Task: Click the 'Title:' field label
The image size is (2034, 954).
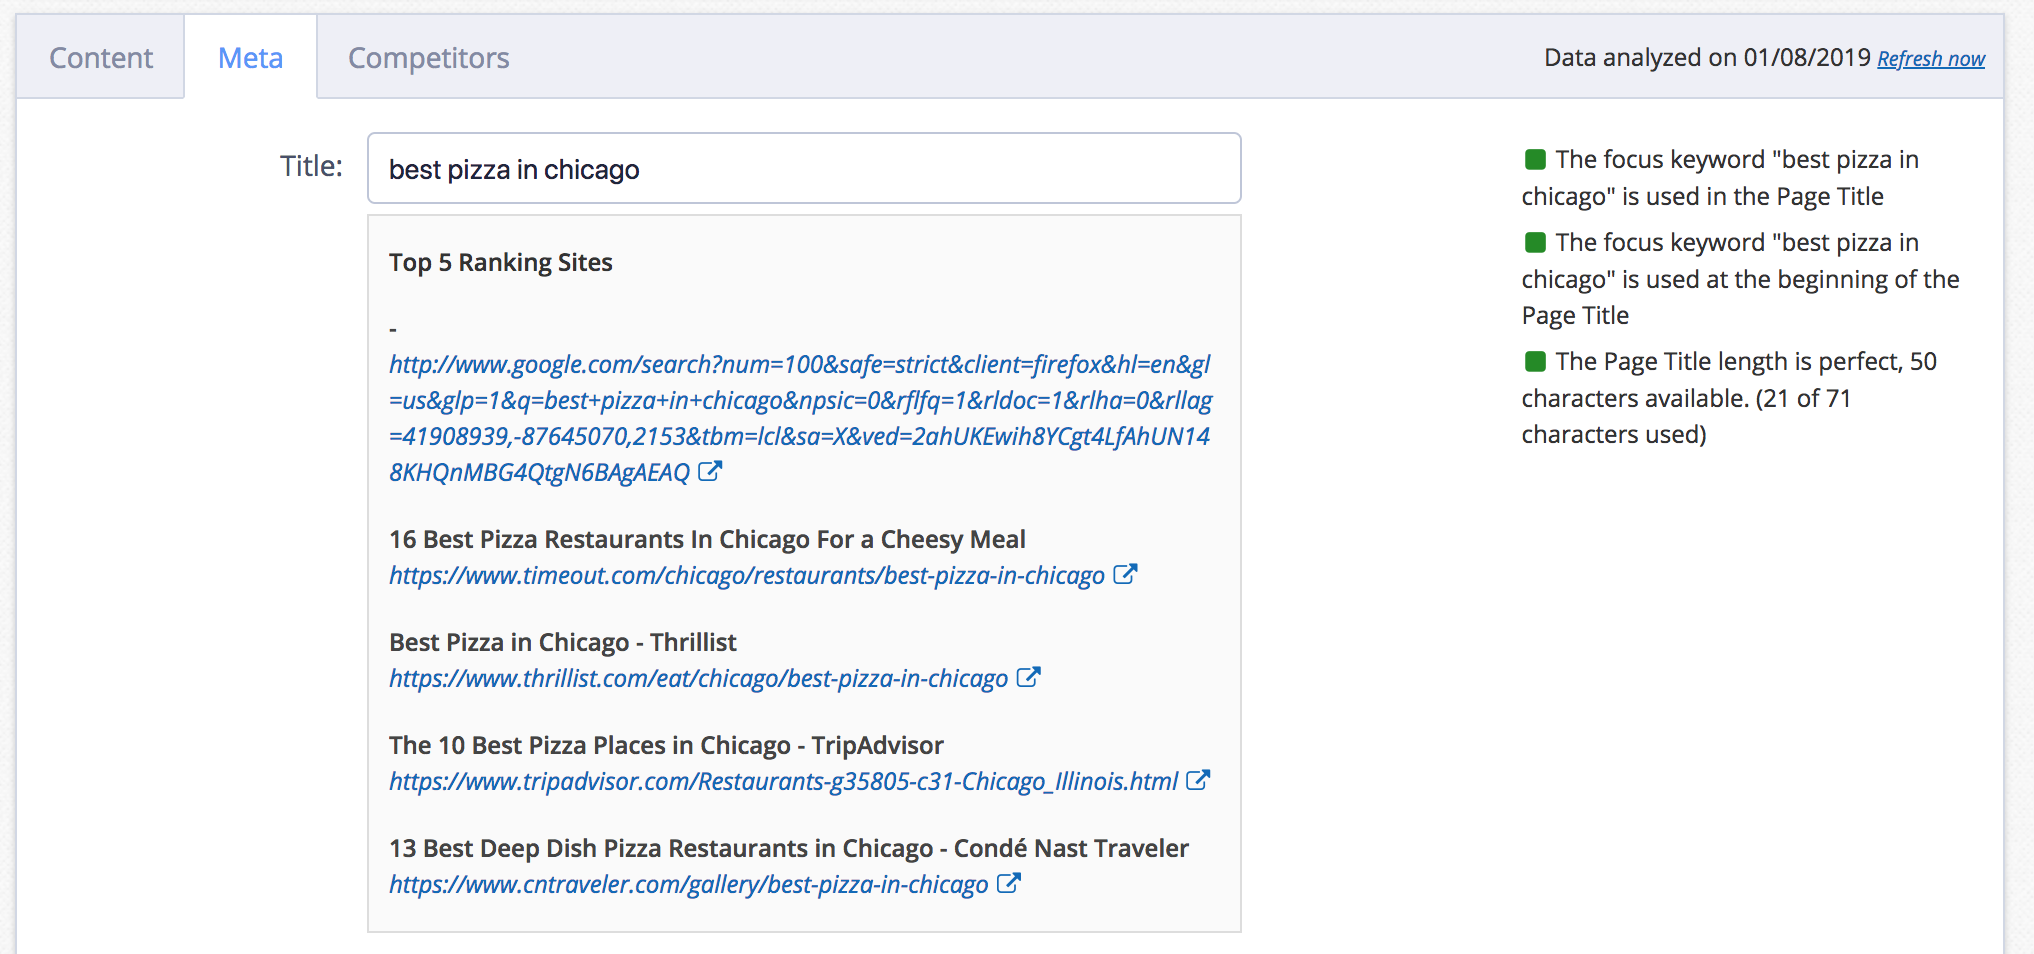Action: [x=311, y=166]
